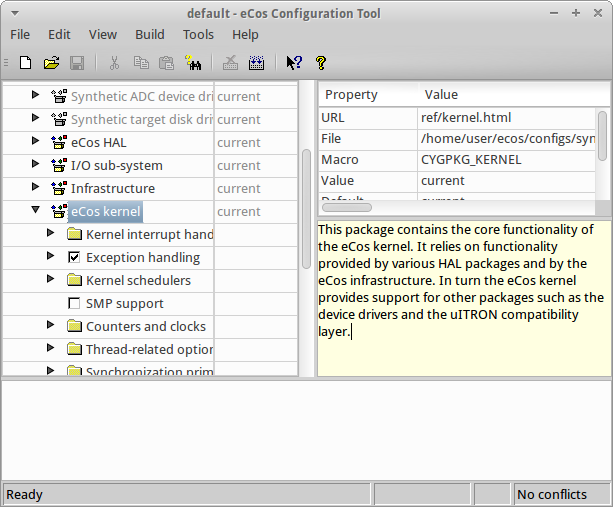Viewport: 613px width, 507px height.
Task: Click the Kernel schedulers folder icon
Action: coord(74,280)
